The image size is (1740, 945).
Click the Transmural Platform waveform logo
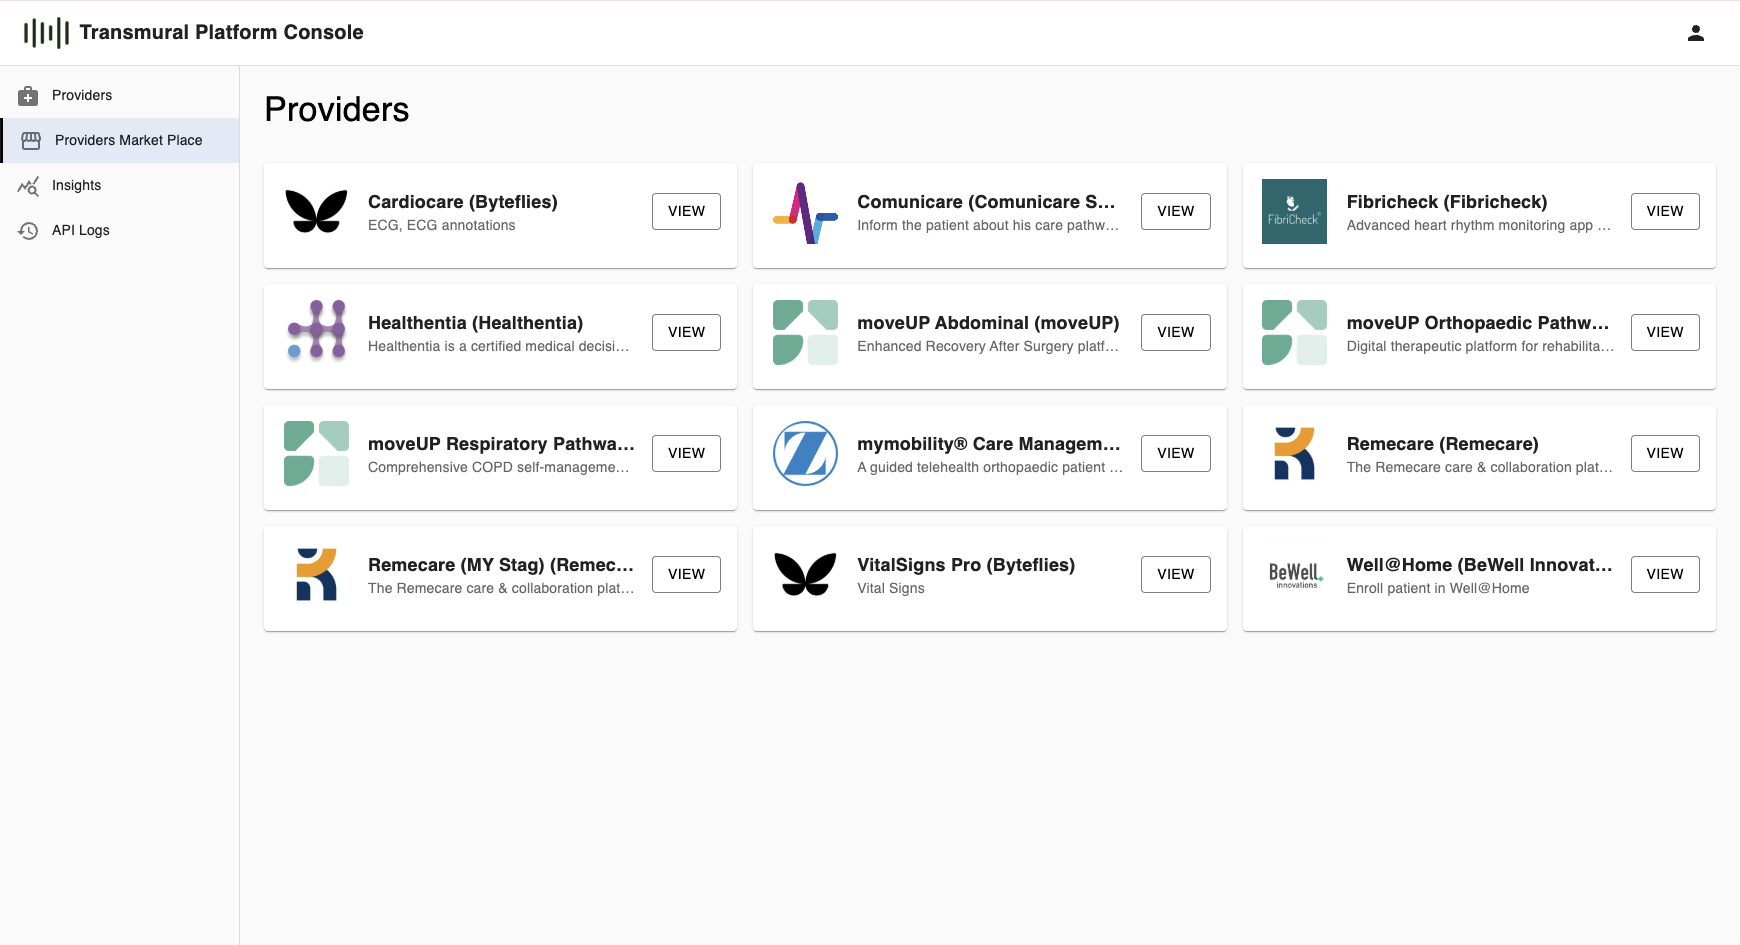(x=44, y=31)
